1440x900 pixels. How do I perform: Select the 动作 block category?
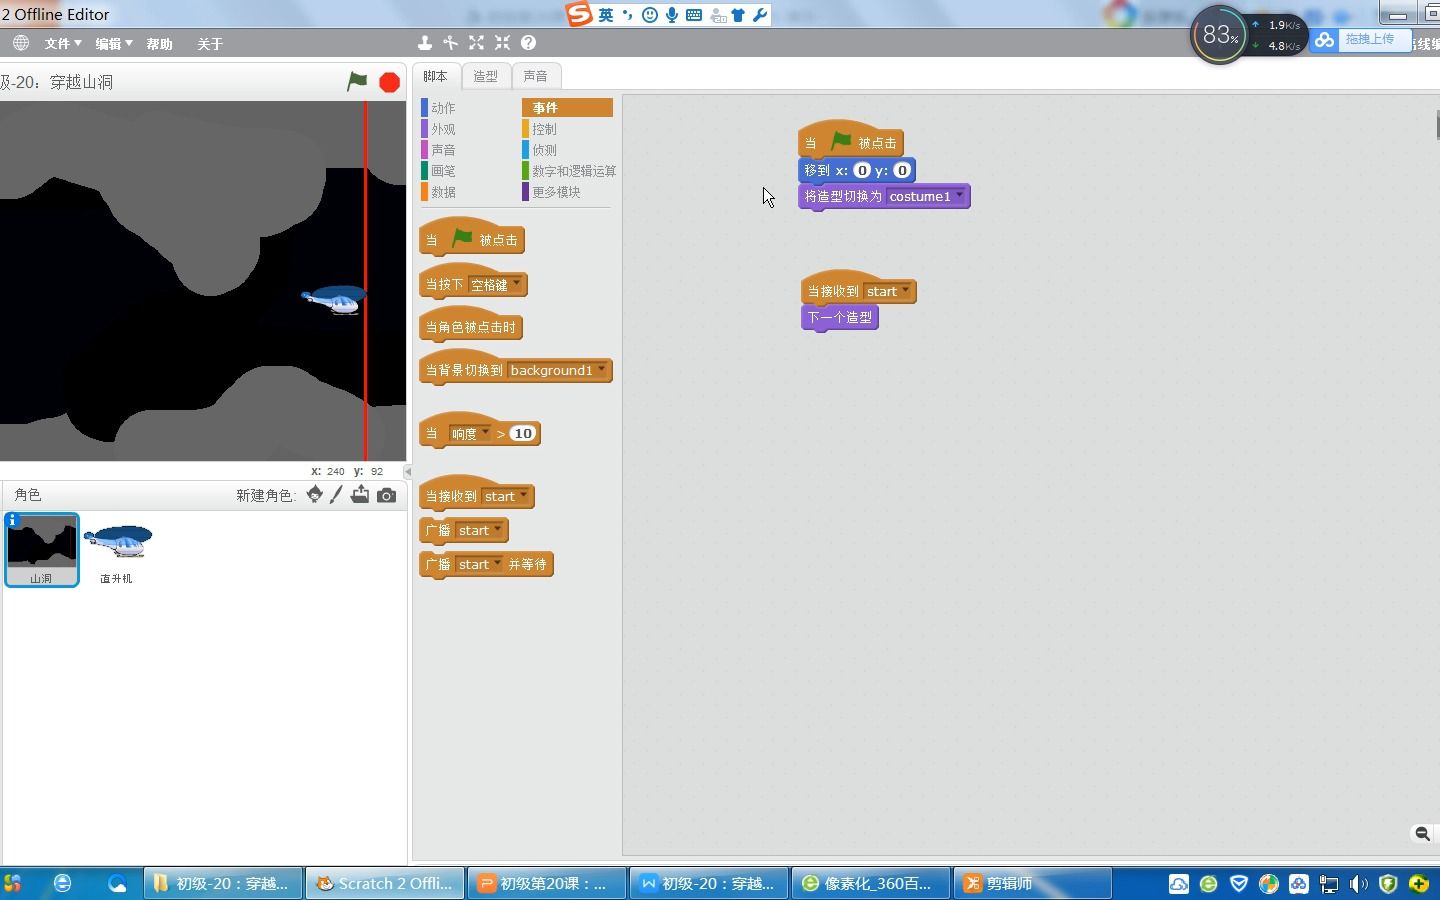tap(443, 107)
